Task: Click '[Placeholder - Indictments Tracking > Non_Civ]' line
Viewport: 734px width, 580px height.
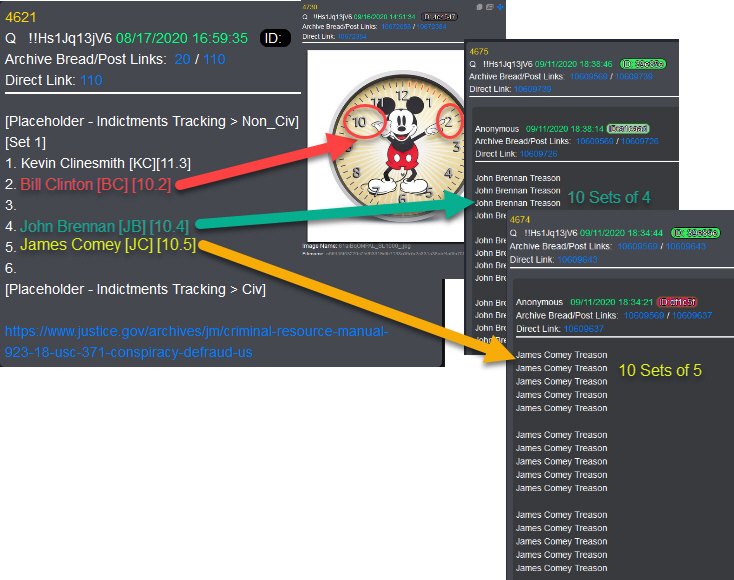Action: (152, 121)
